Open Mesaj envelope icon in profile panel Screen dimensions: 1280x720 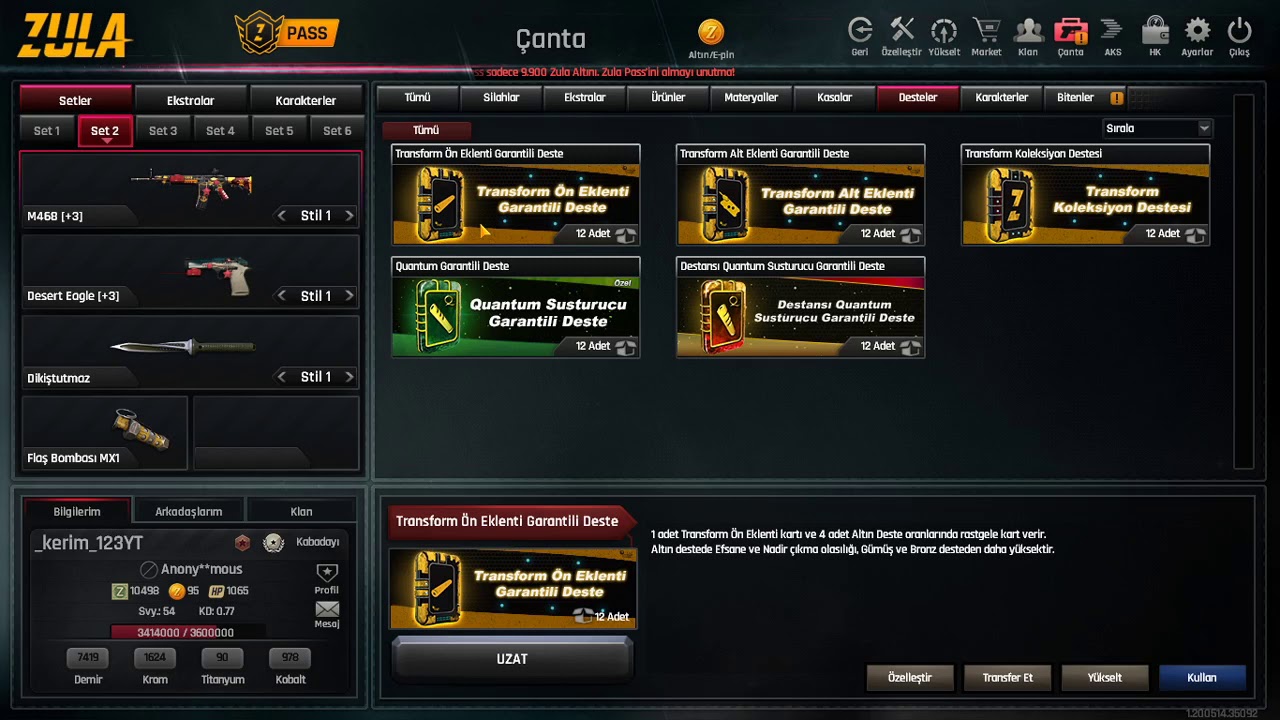point(327,609)
